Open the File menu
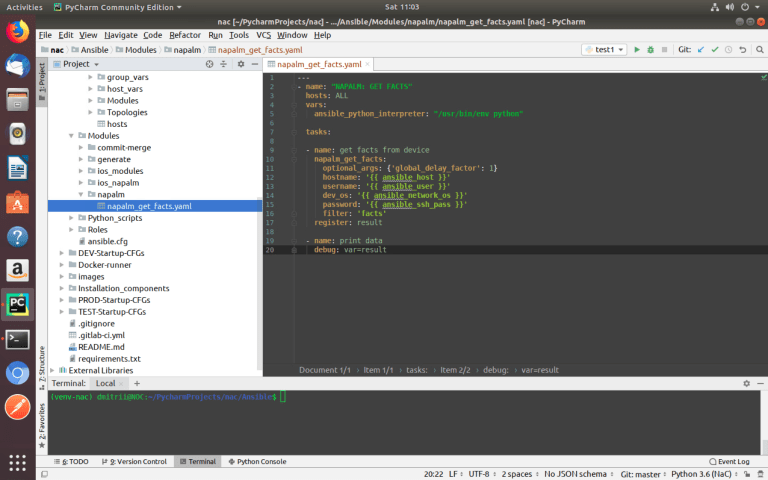This screenshot has width=768, height=480. coord(45,35)
